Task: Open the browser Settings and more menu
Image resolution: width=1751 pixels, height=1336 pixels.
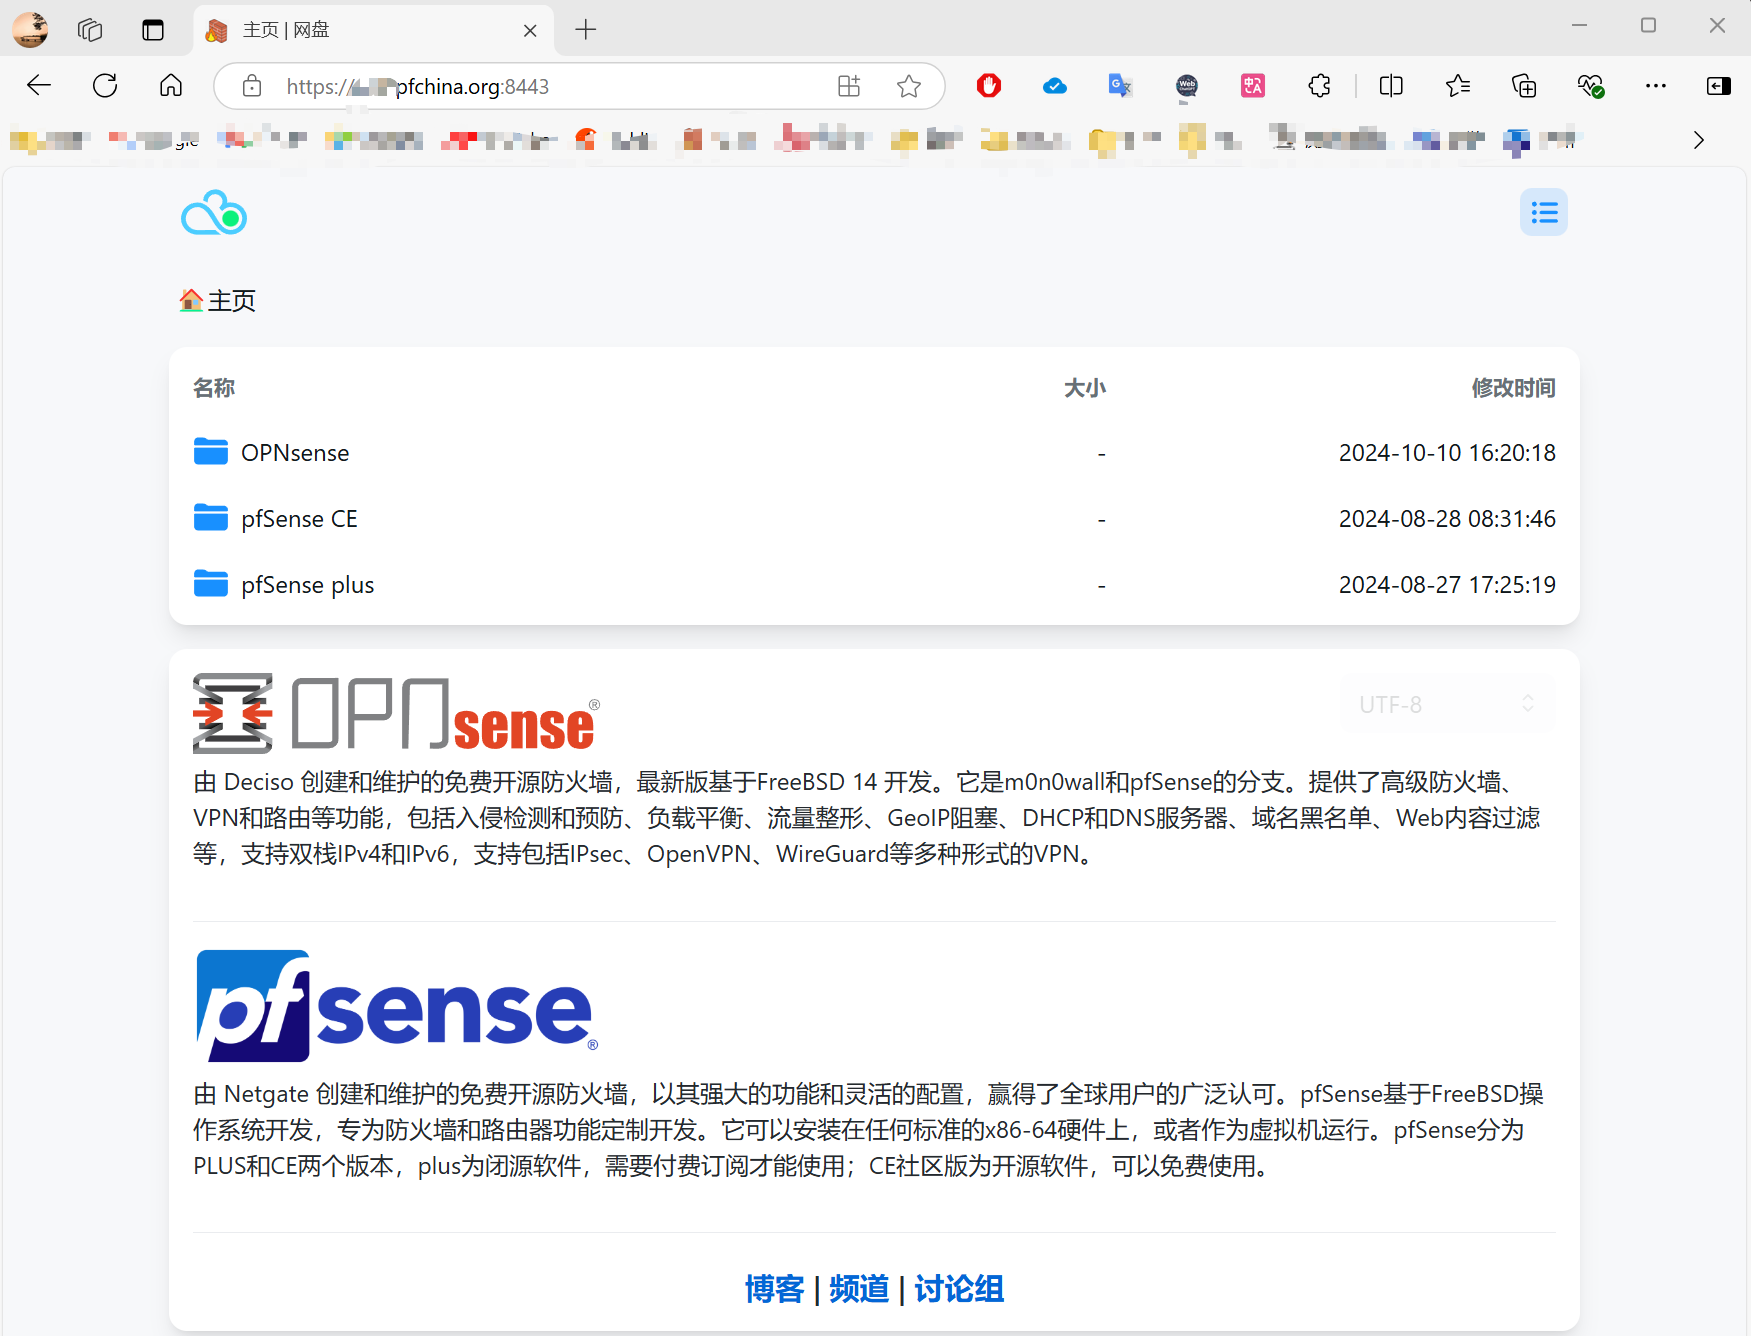Action: pos(1655,86)
